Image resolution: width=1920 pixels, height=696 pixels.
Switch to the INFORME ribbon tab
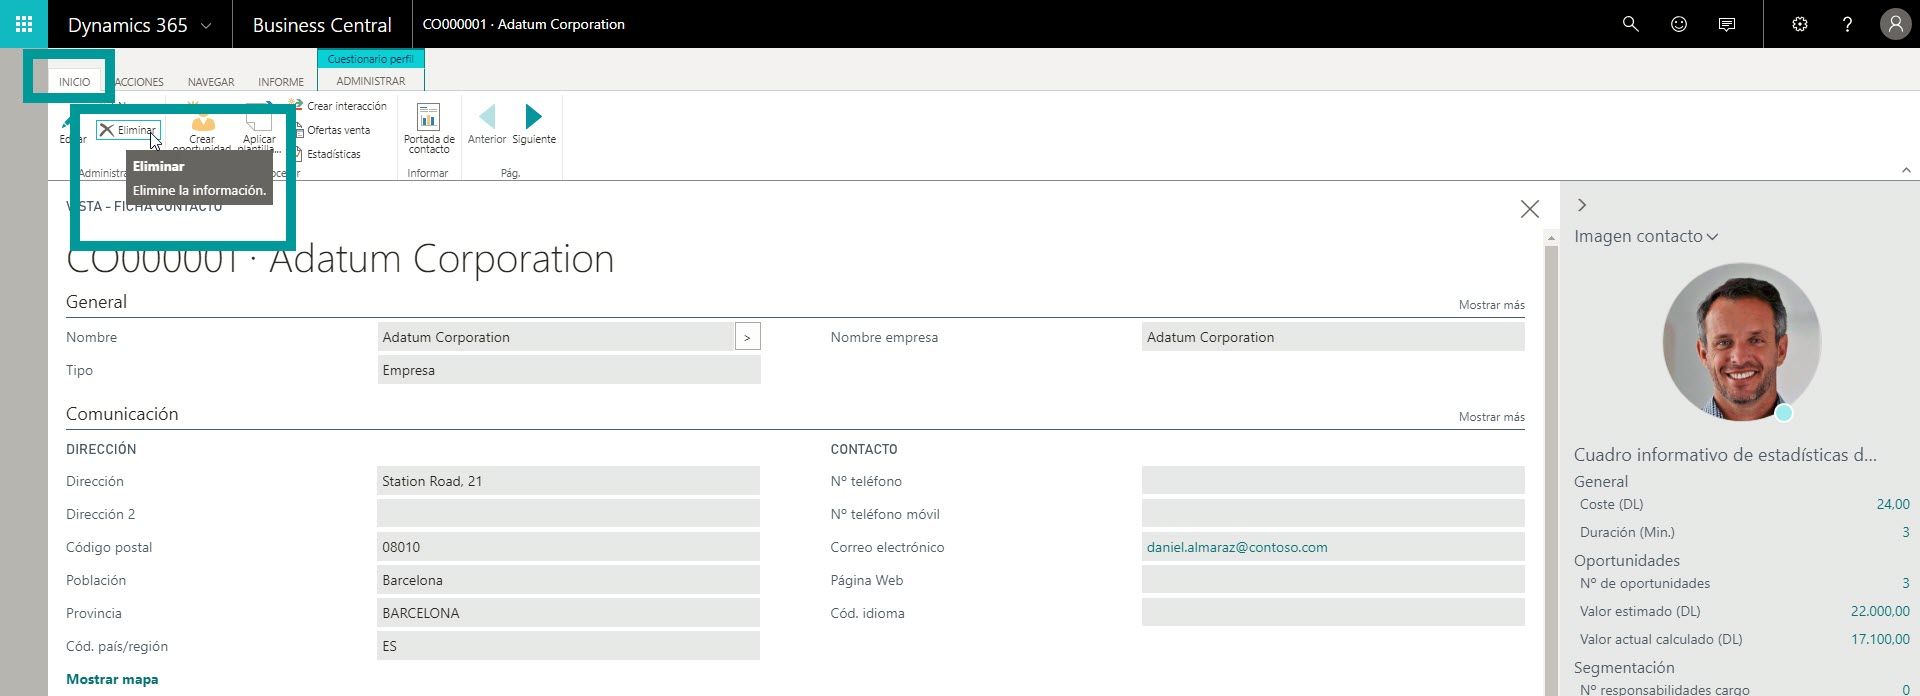[x=281, y=82]
